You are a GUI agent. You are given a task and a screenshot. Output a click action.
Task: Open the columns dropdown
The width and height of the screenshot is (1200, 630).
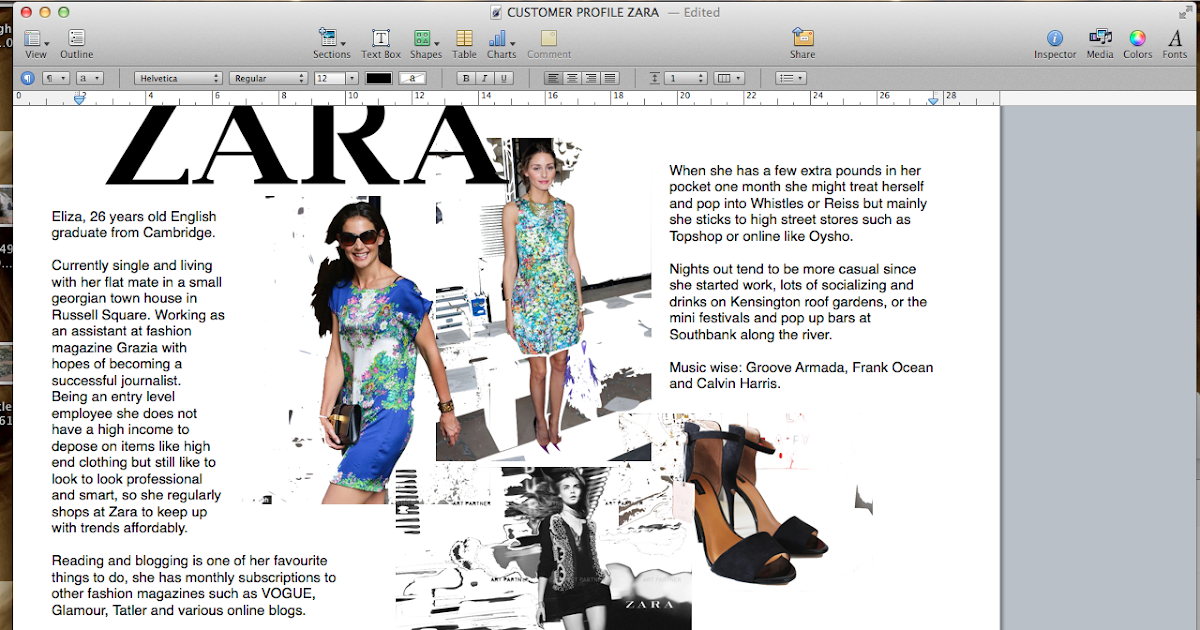(731, 78)
